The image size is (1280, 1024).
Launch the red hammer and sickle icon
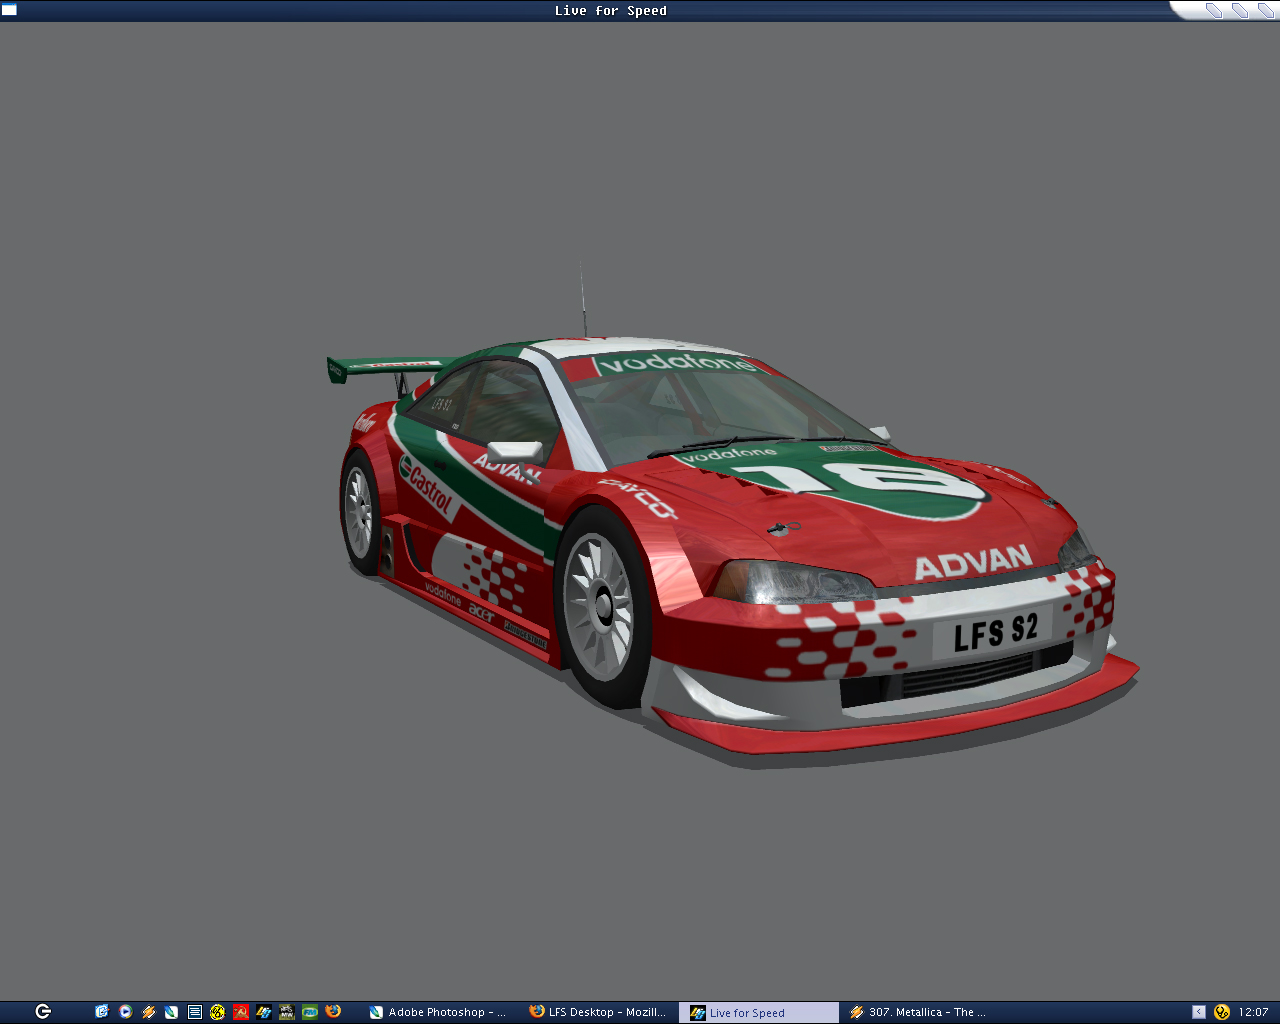pos(240,1012)
